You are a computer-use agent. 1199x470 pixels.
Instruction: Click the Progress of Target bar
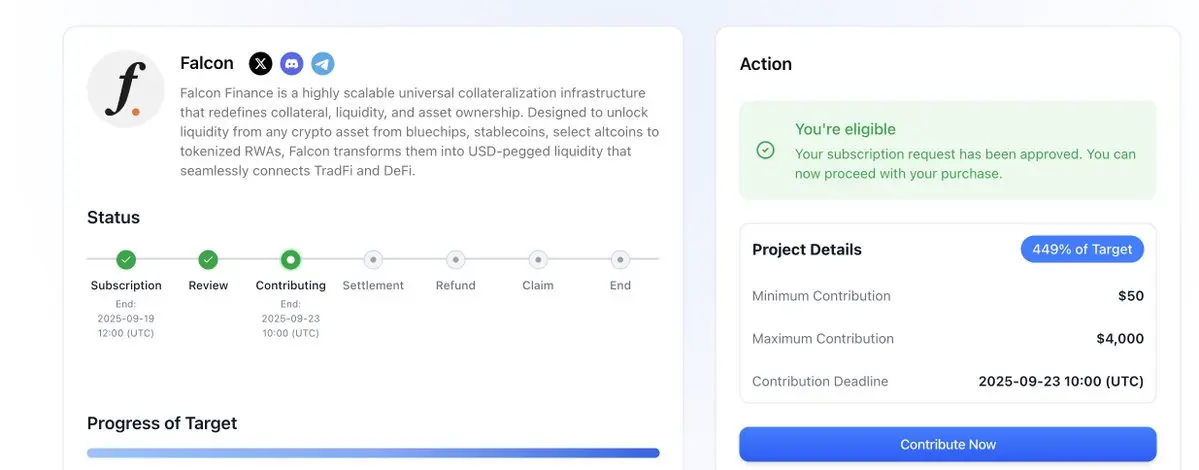tap(373, 453)
